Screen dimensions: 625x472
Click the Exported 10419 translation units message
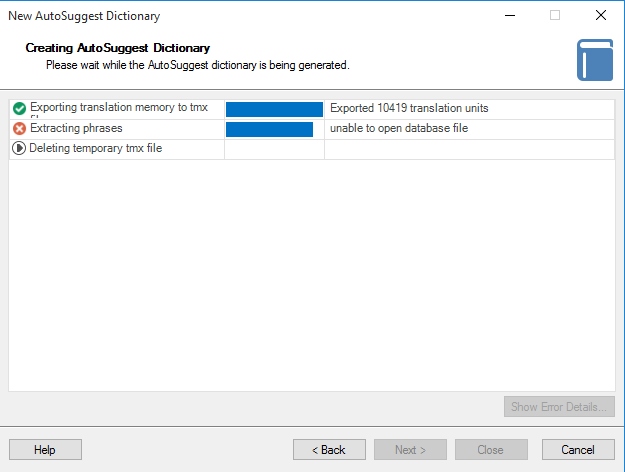coord(409,108)
